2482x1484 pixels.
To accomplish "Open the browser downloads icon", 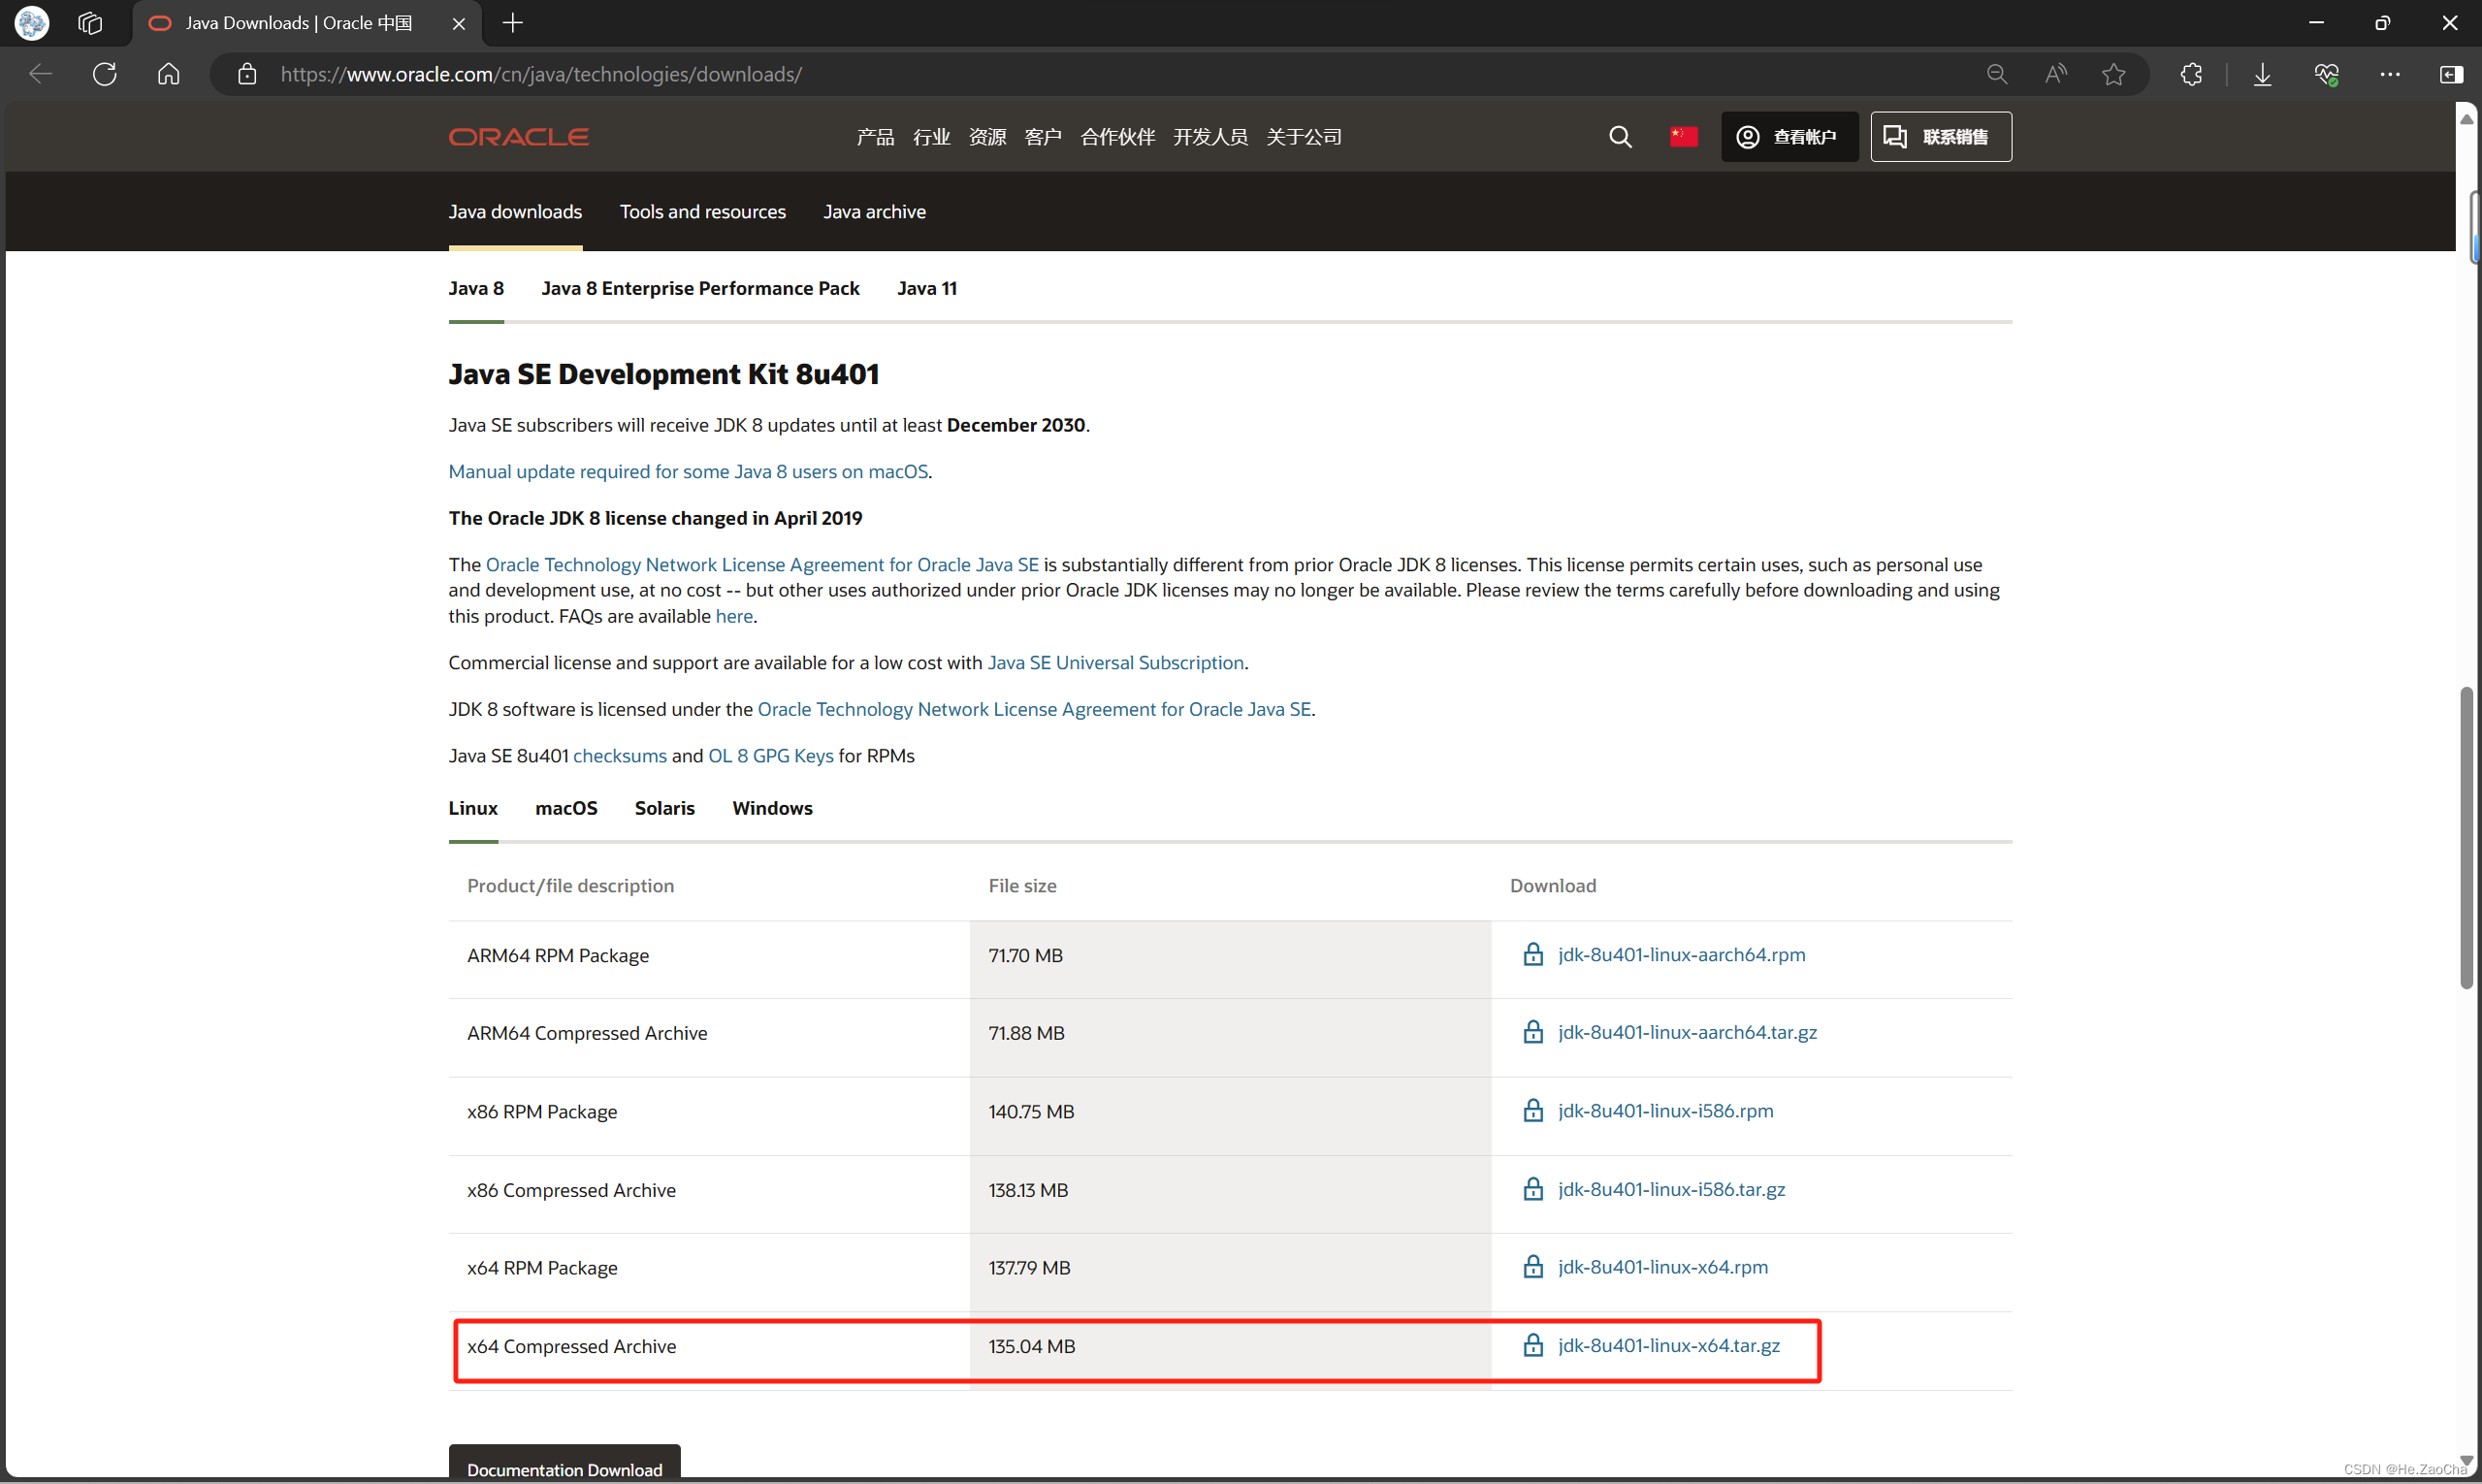I will tap(2262, 74).
